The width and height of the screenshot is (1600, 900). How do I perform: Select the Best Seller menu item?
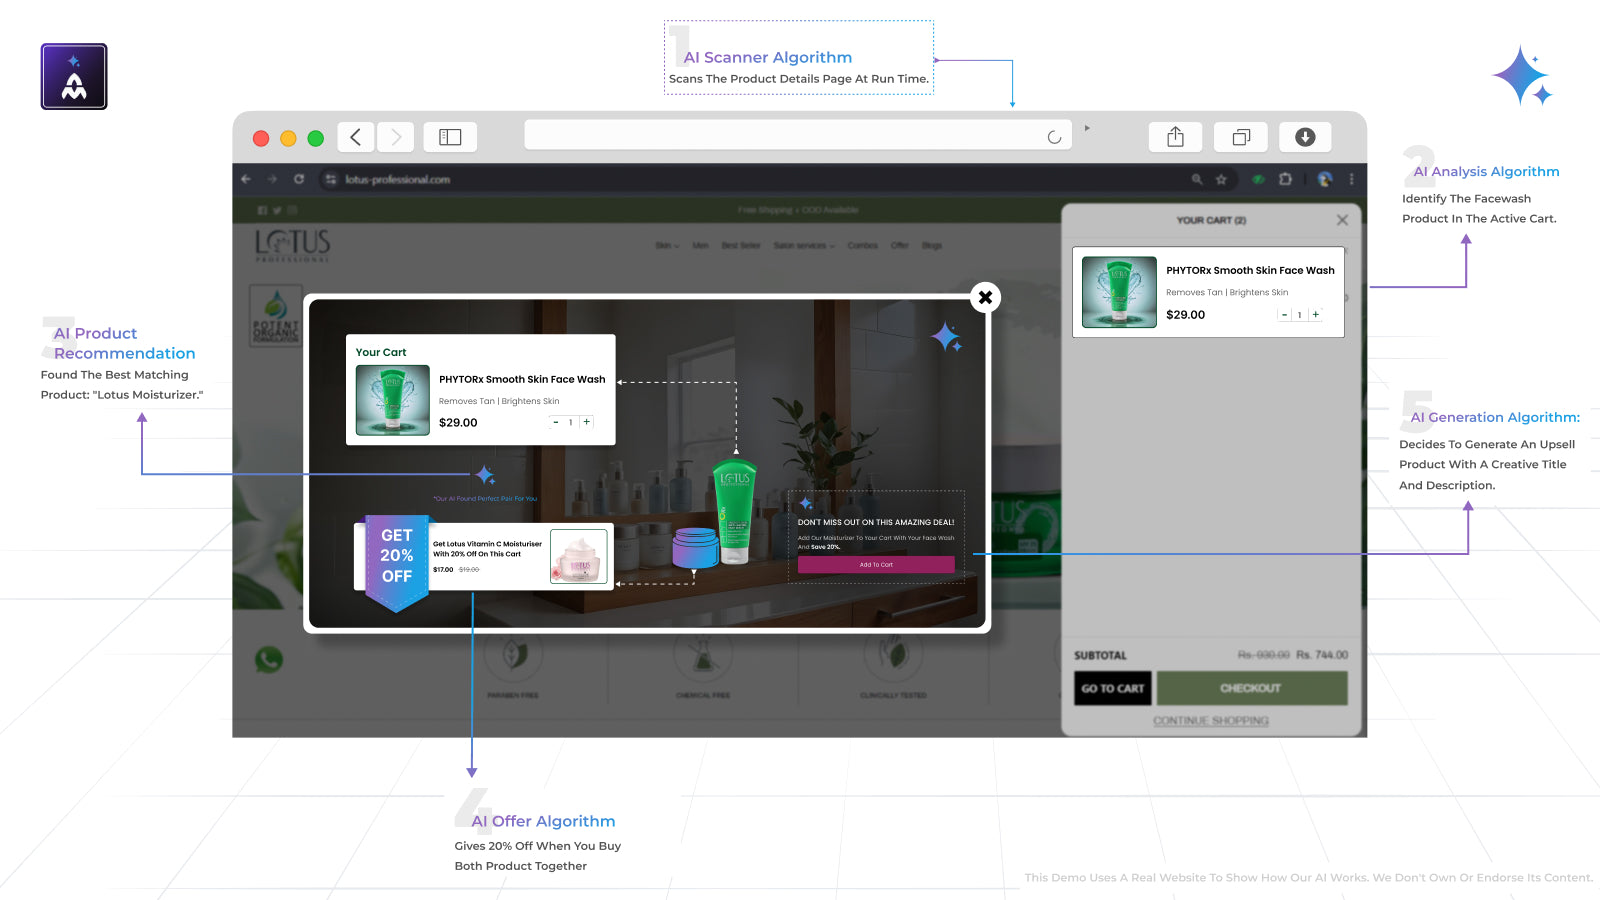pos(741,245)
